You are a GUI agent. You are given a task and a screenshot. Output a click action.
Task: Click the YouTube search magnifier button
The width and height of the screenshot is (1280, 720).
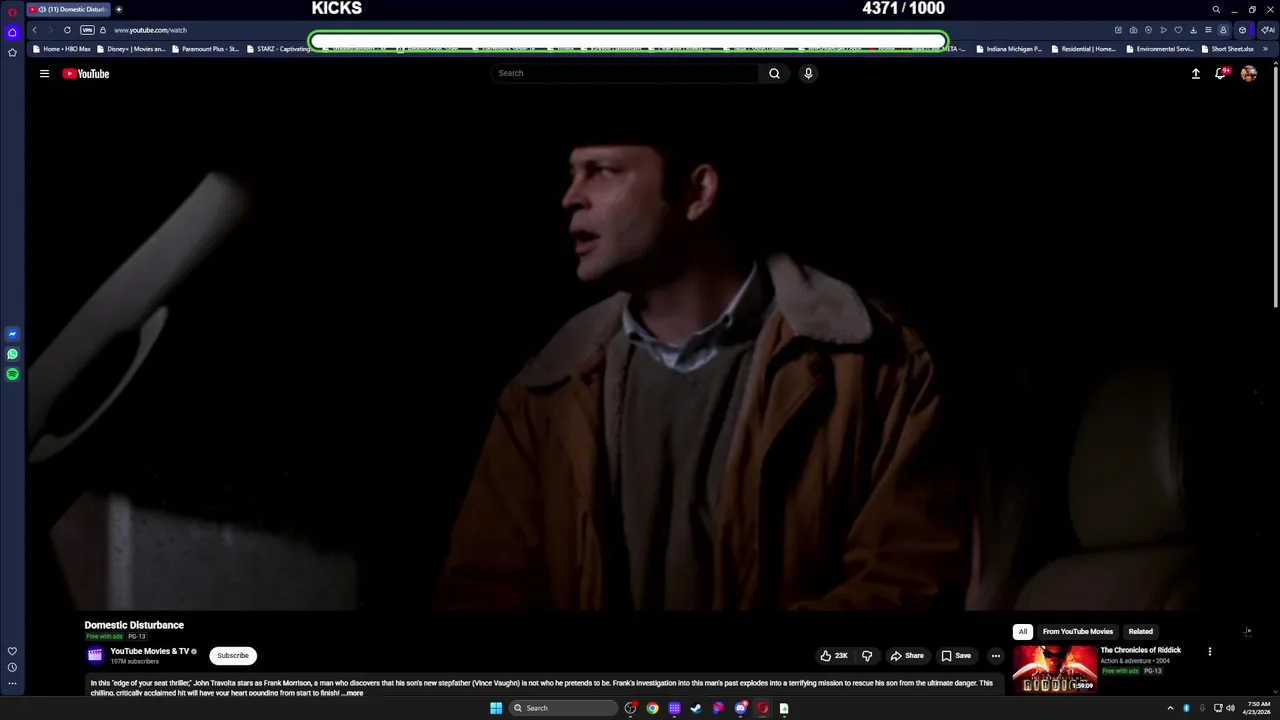point(774,73)
